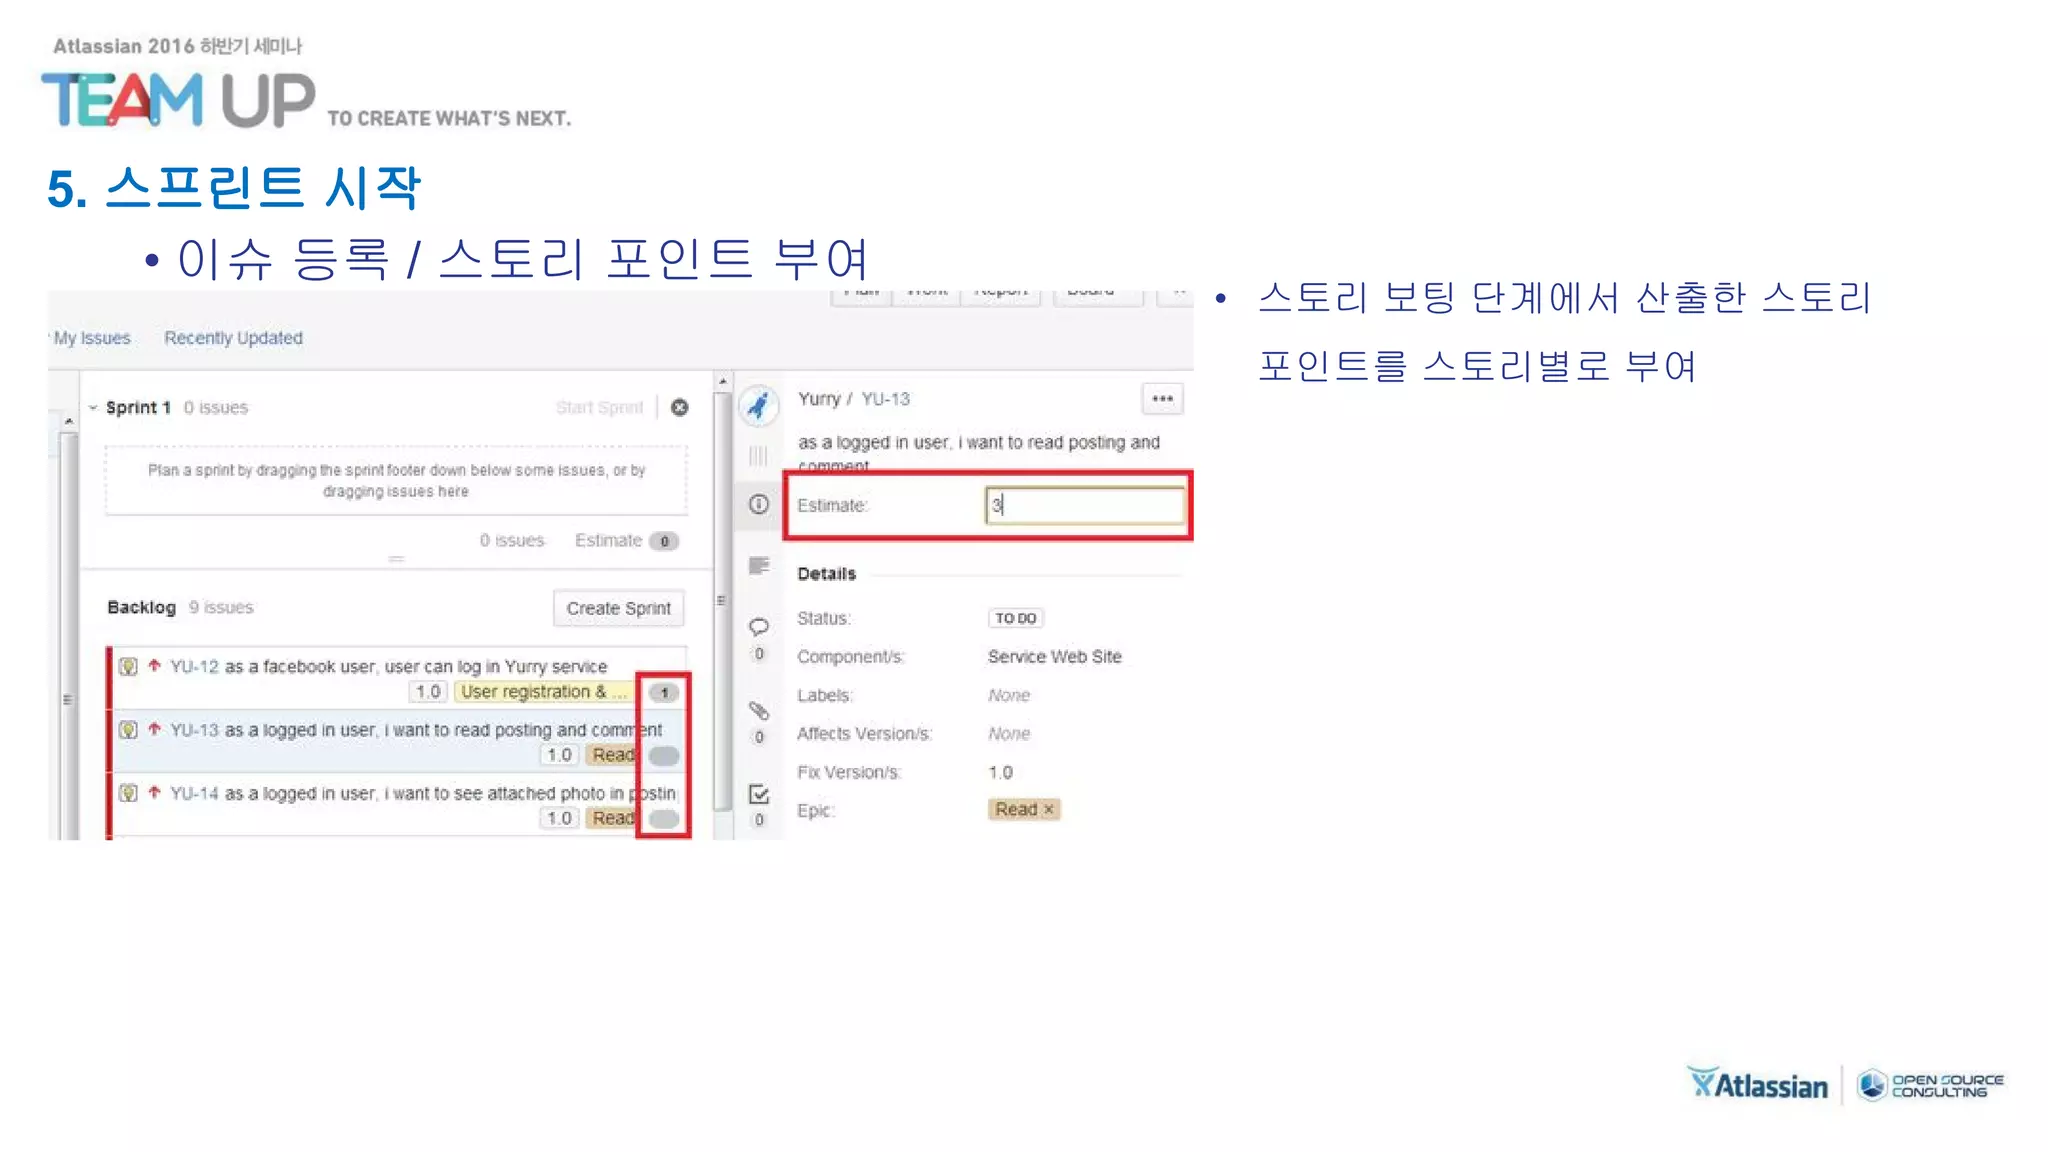
Task: Click the User registration epic tag on YU-12
Action: point(543,692)
